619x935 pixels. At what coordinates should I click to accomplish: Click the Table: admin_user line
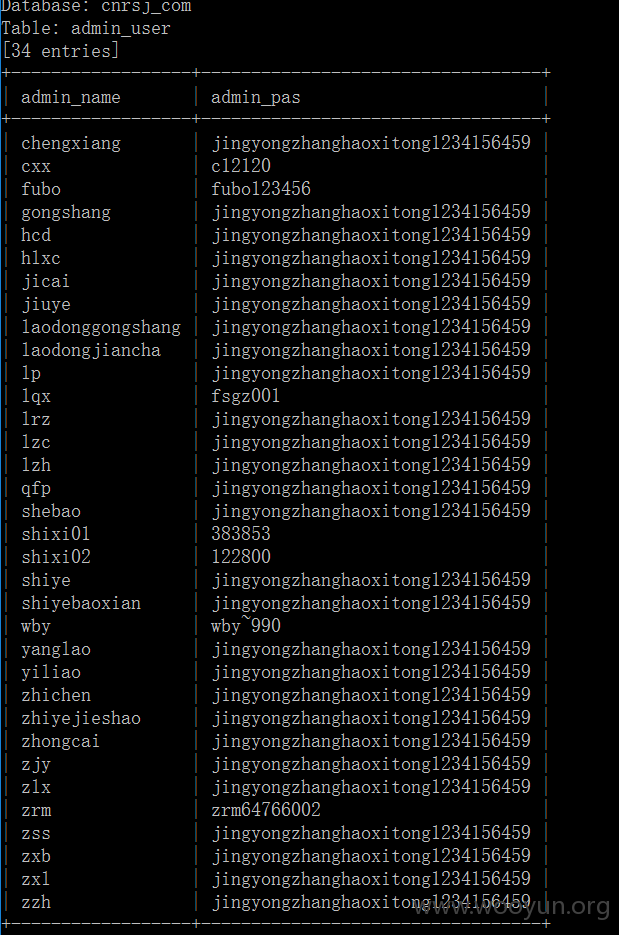click(86, 29)
